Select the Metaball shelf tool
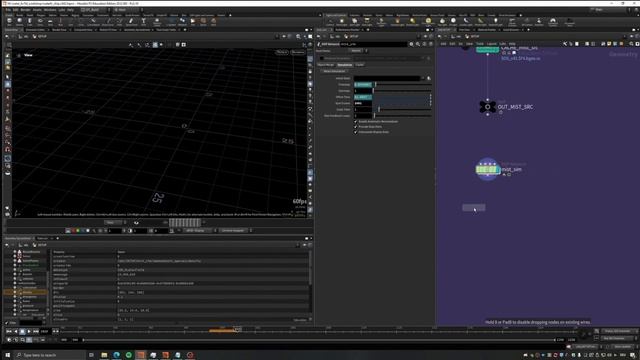The image size is (640, 360). (x=182, y=22)
